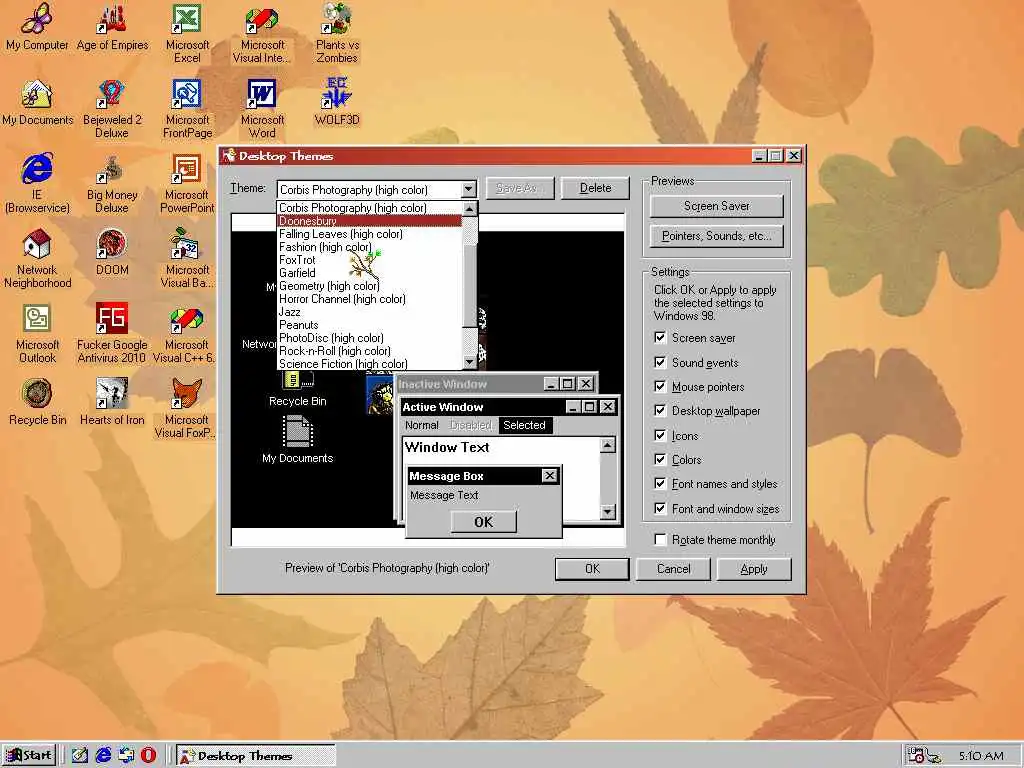The height and width of the screenshot is (768, 1024).
Task: Select the Microsoft Outlook desktop icon
Action: point(37,333)
